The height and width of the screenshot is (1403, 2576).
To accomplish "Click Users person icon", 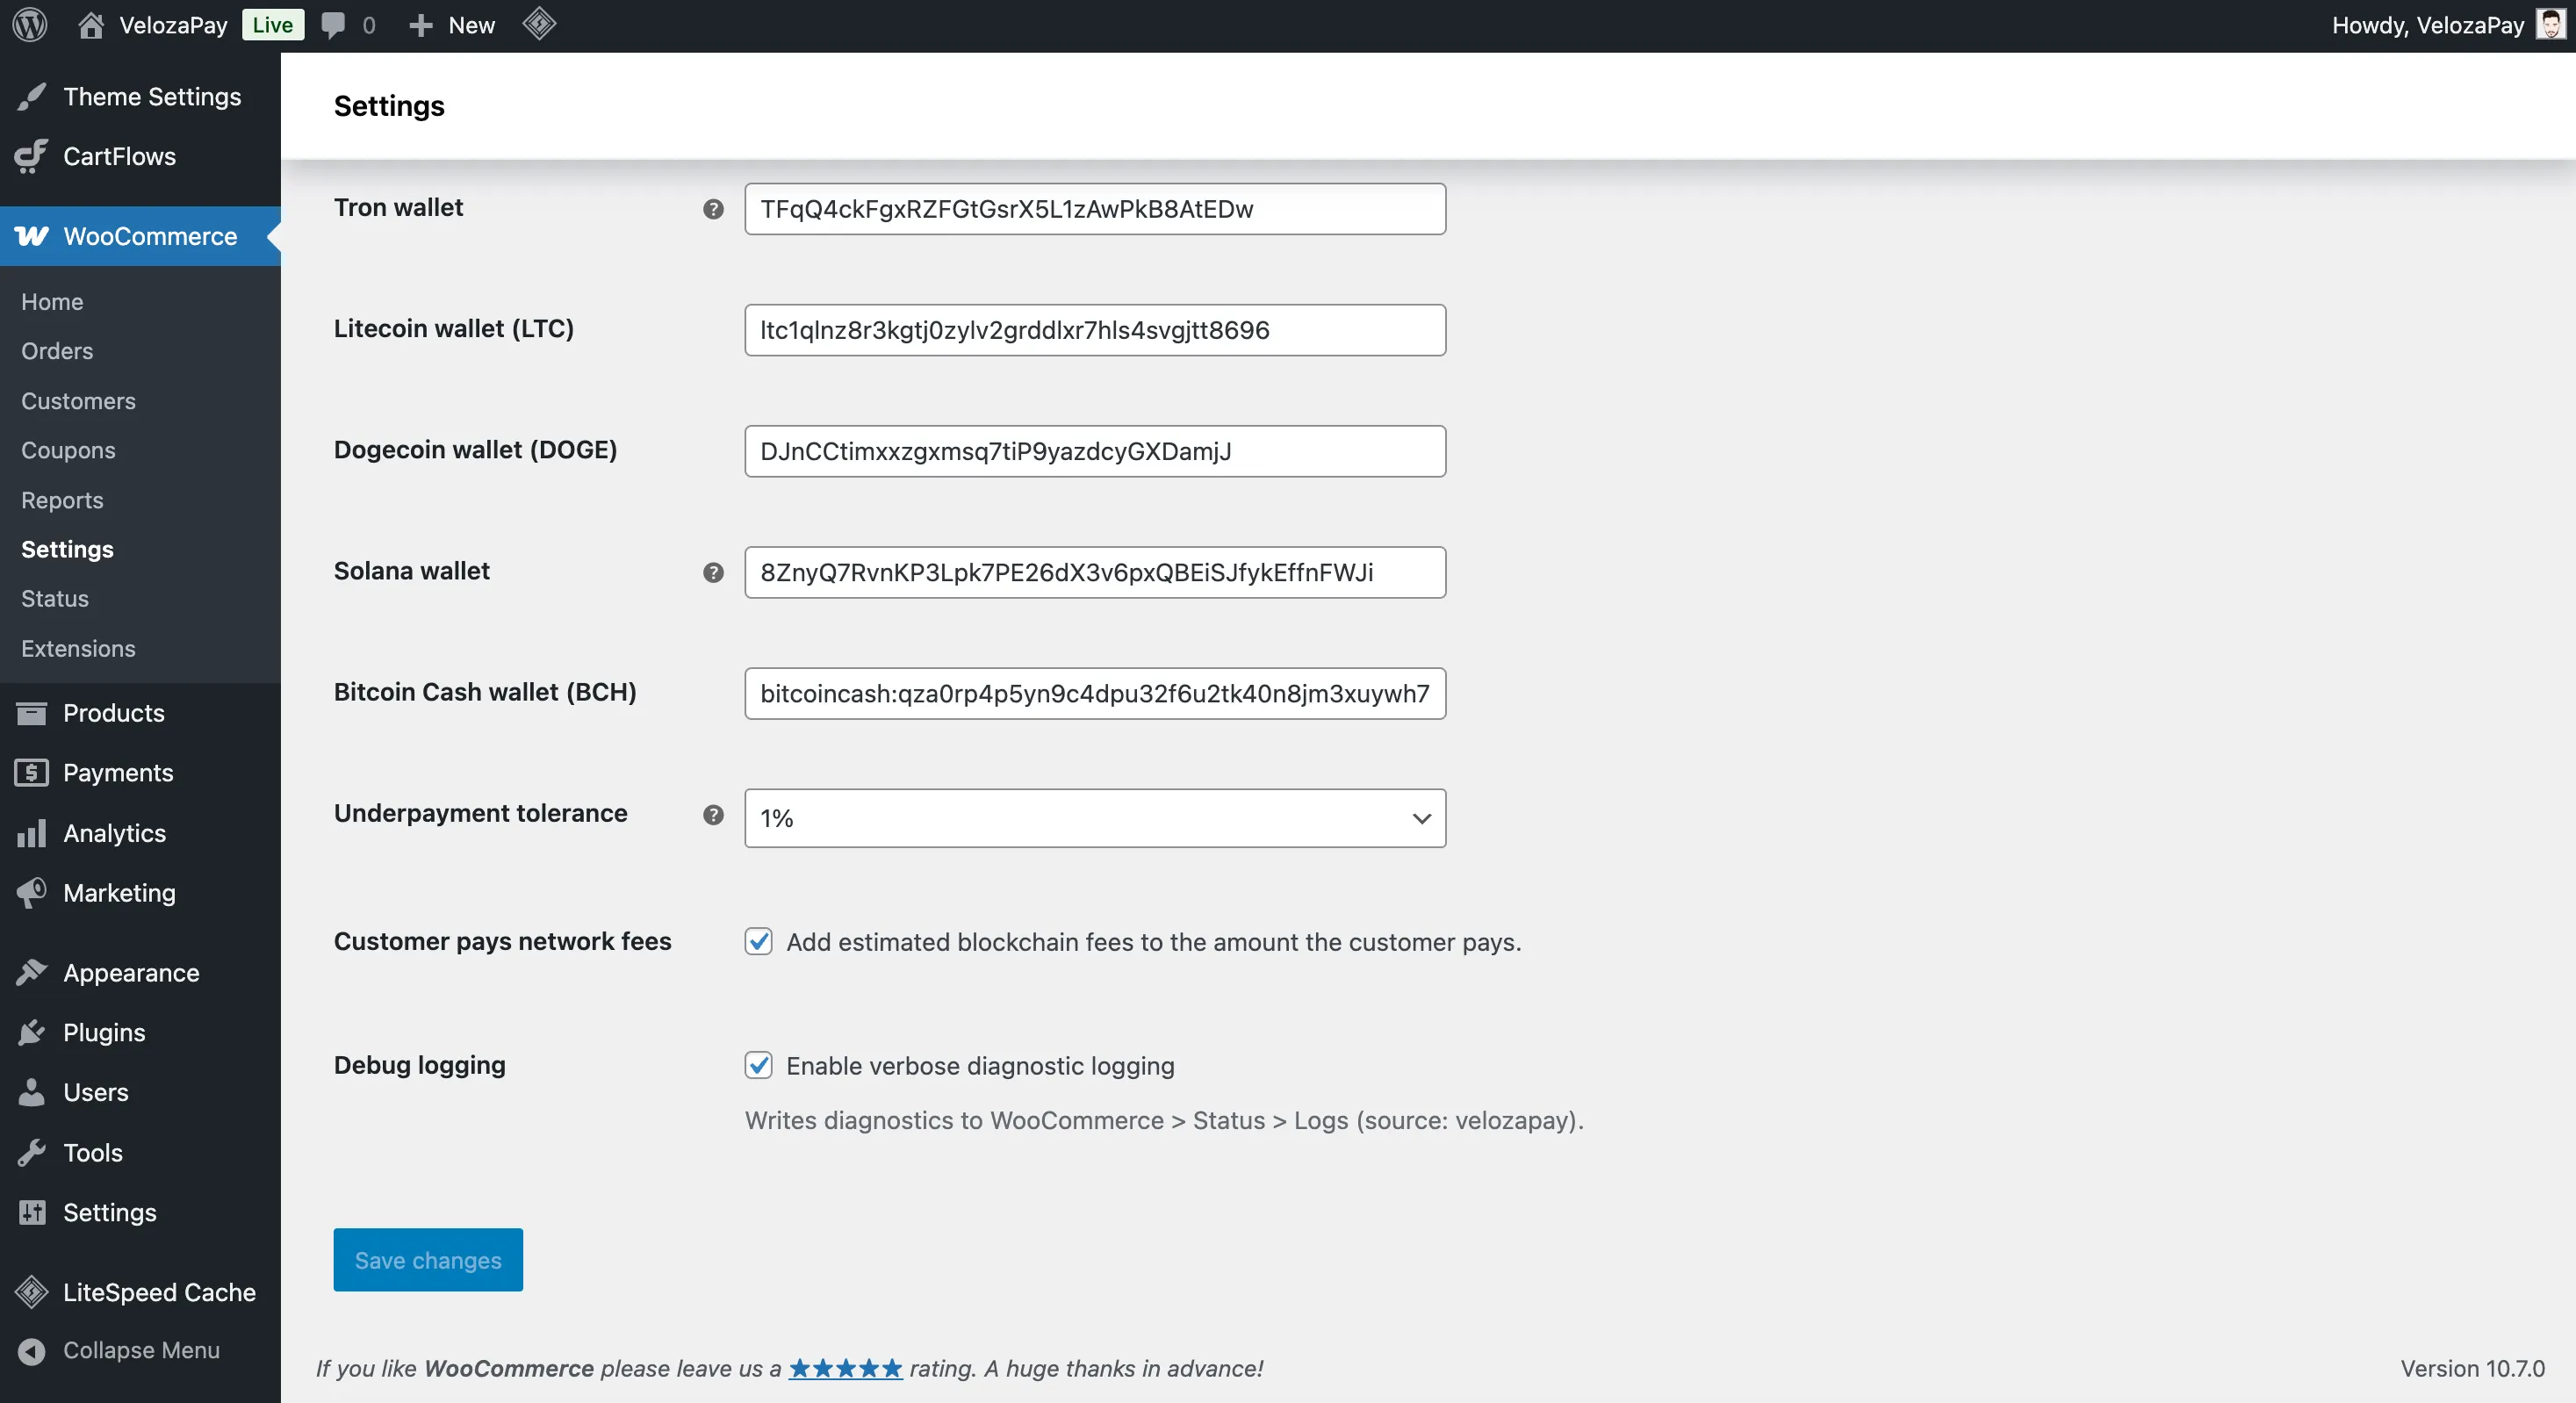I will click(31, 1092).
